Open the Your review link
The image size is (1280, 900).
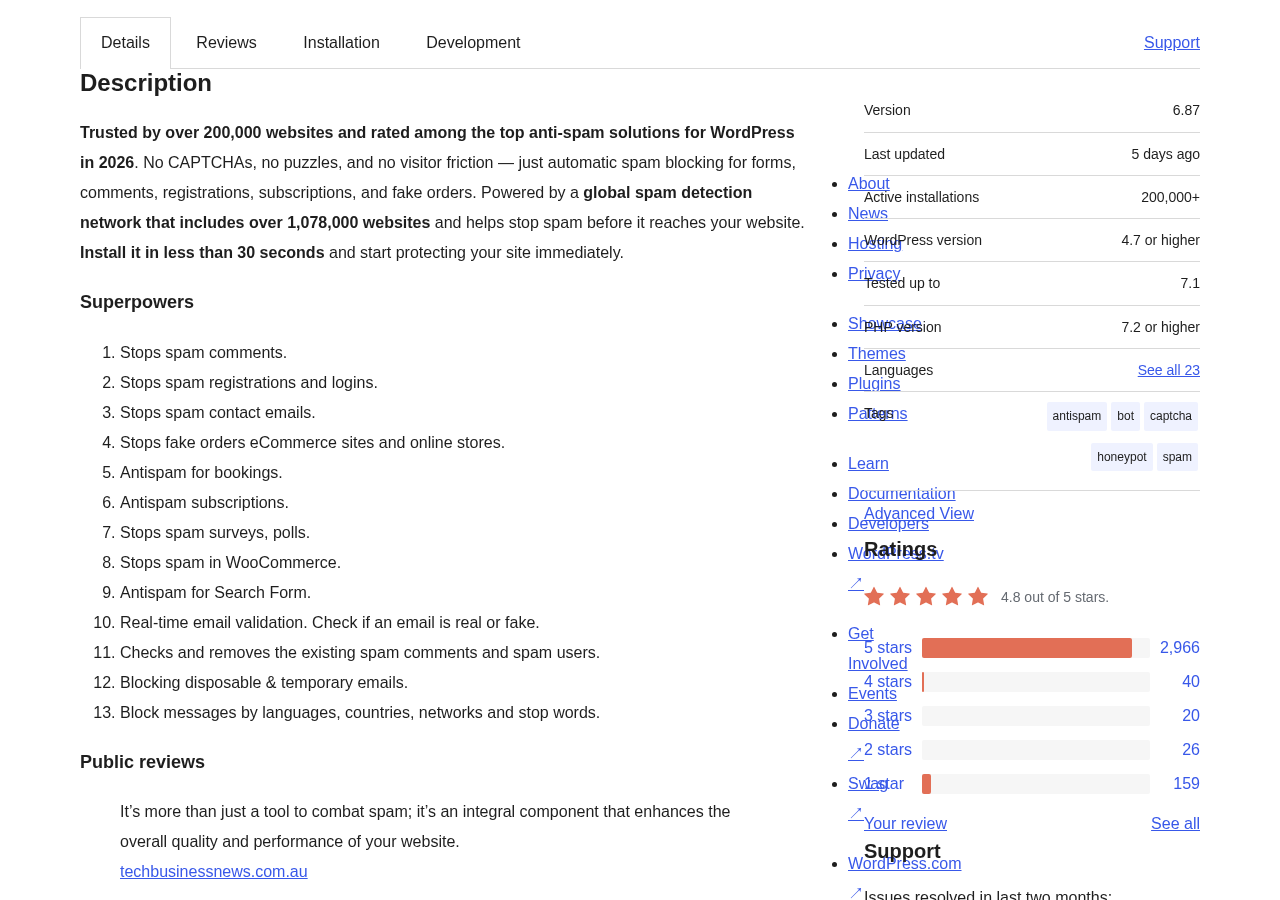(x=905, y=824)
